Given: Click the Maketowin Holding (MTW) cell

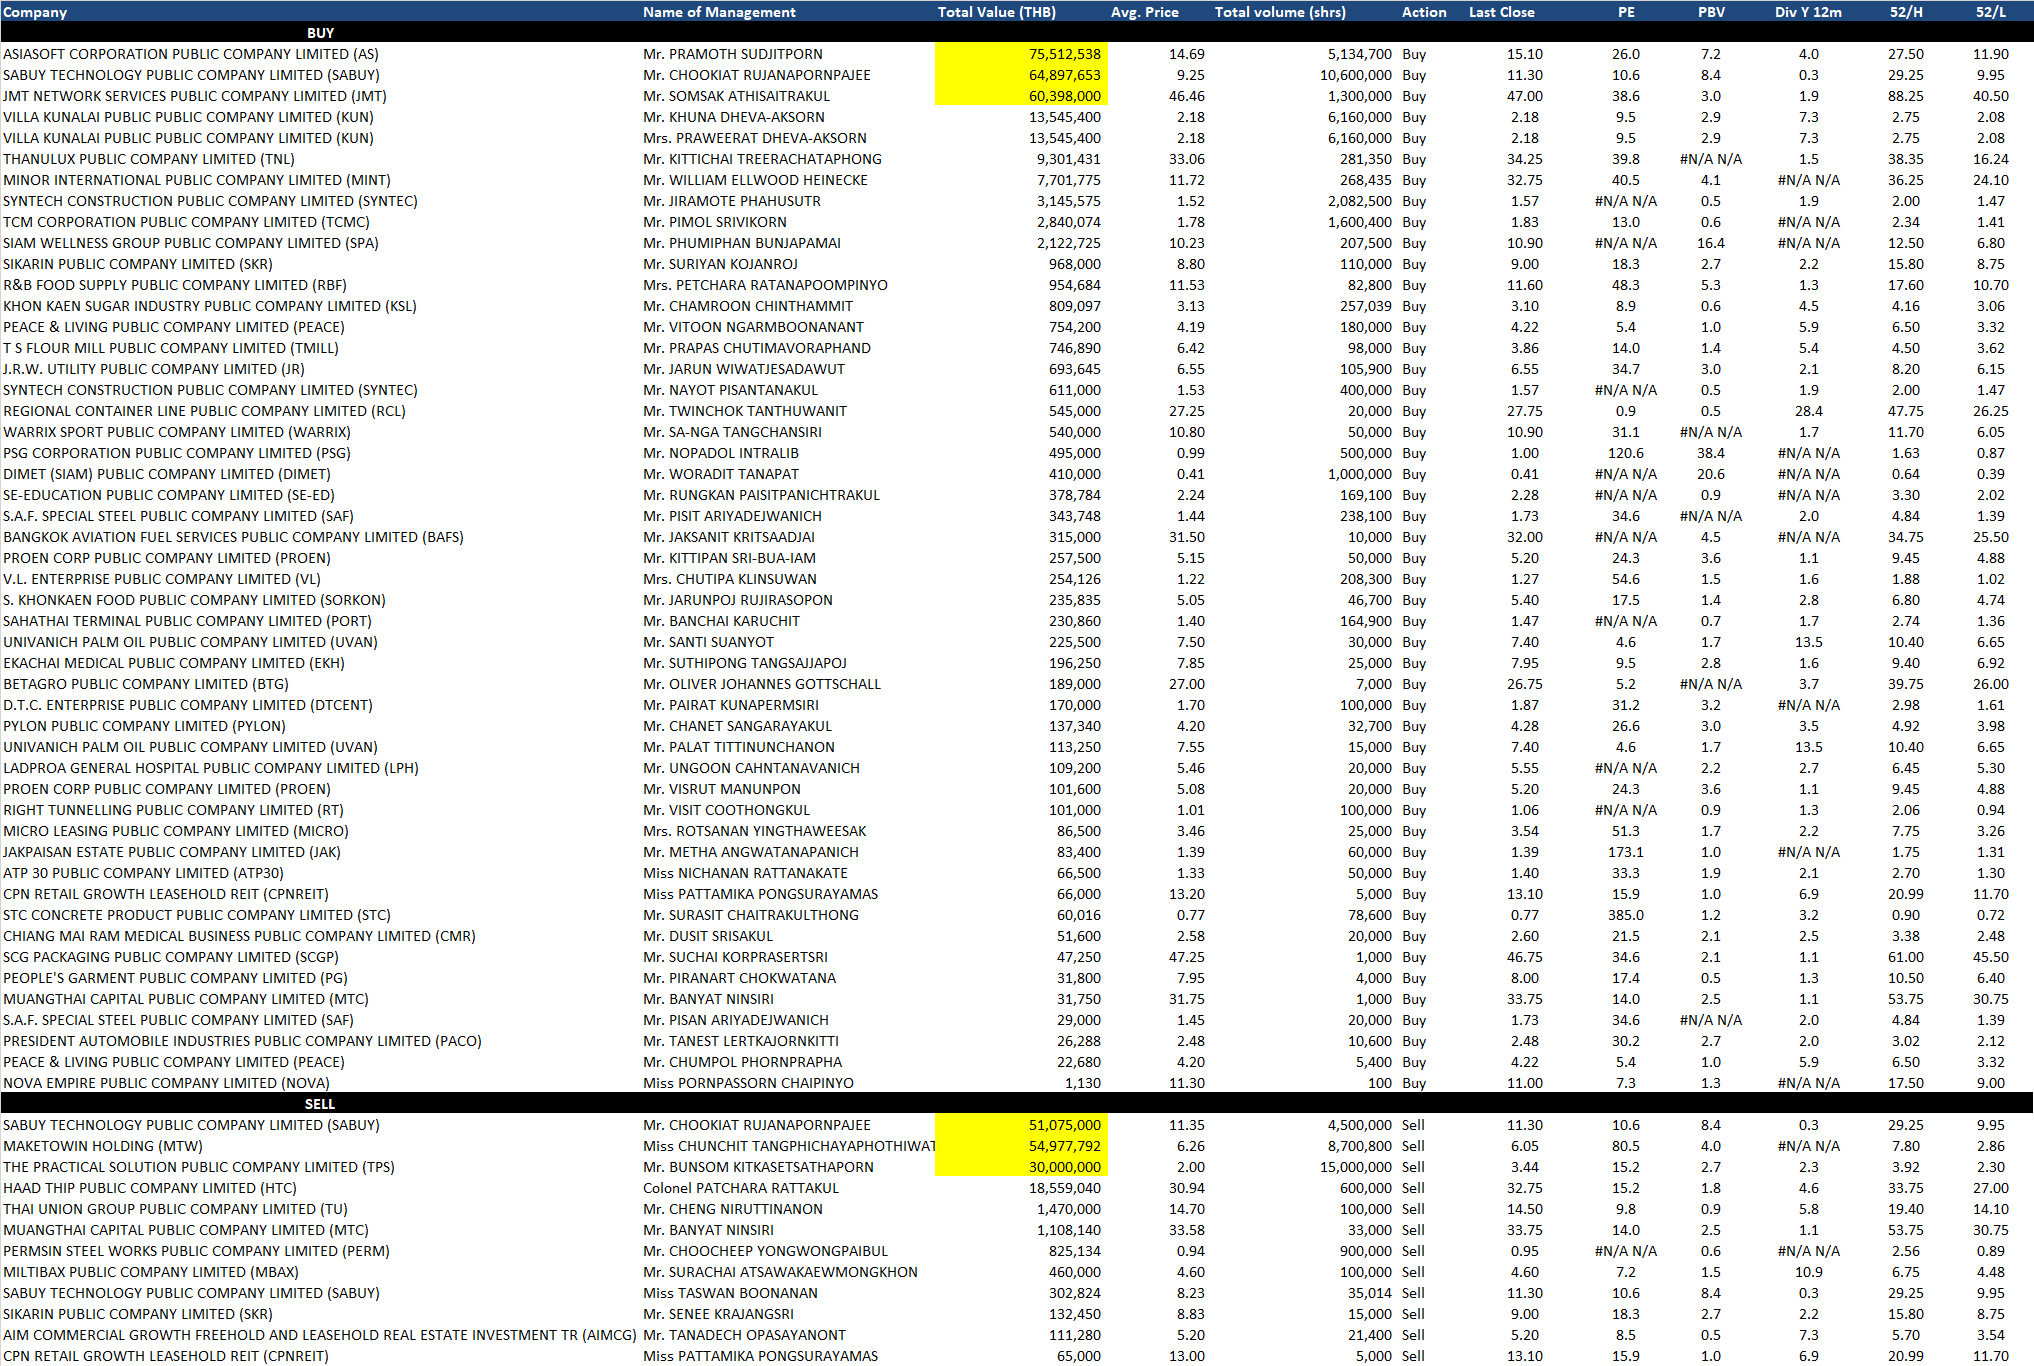Looking at the screenshot, I should [103, 1146].
